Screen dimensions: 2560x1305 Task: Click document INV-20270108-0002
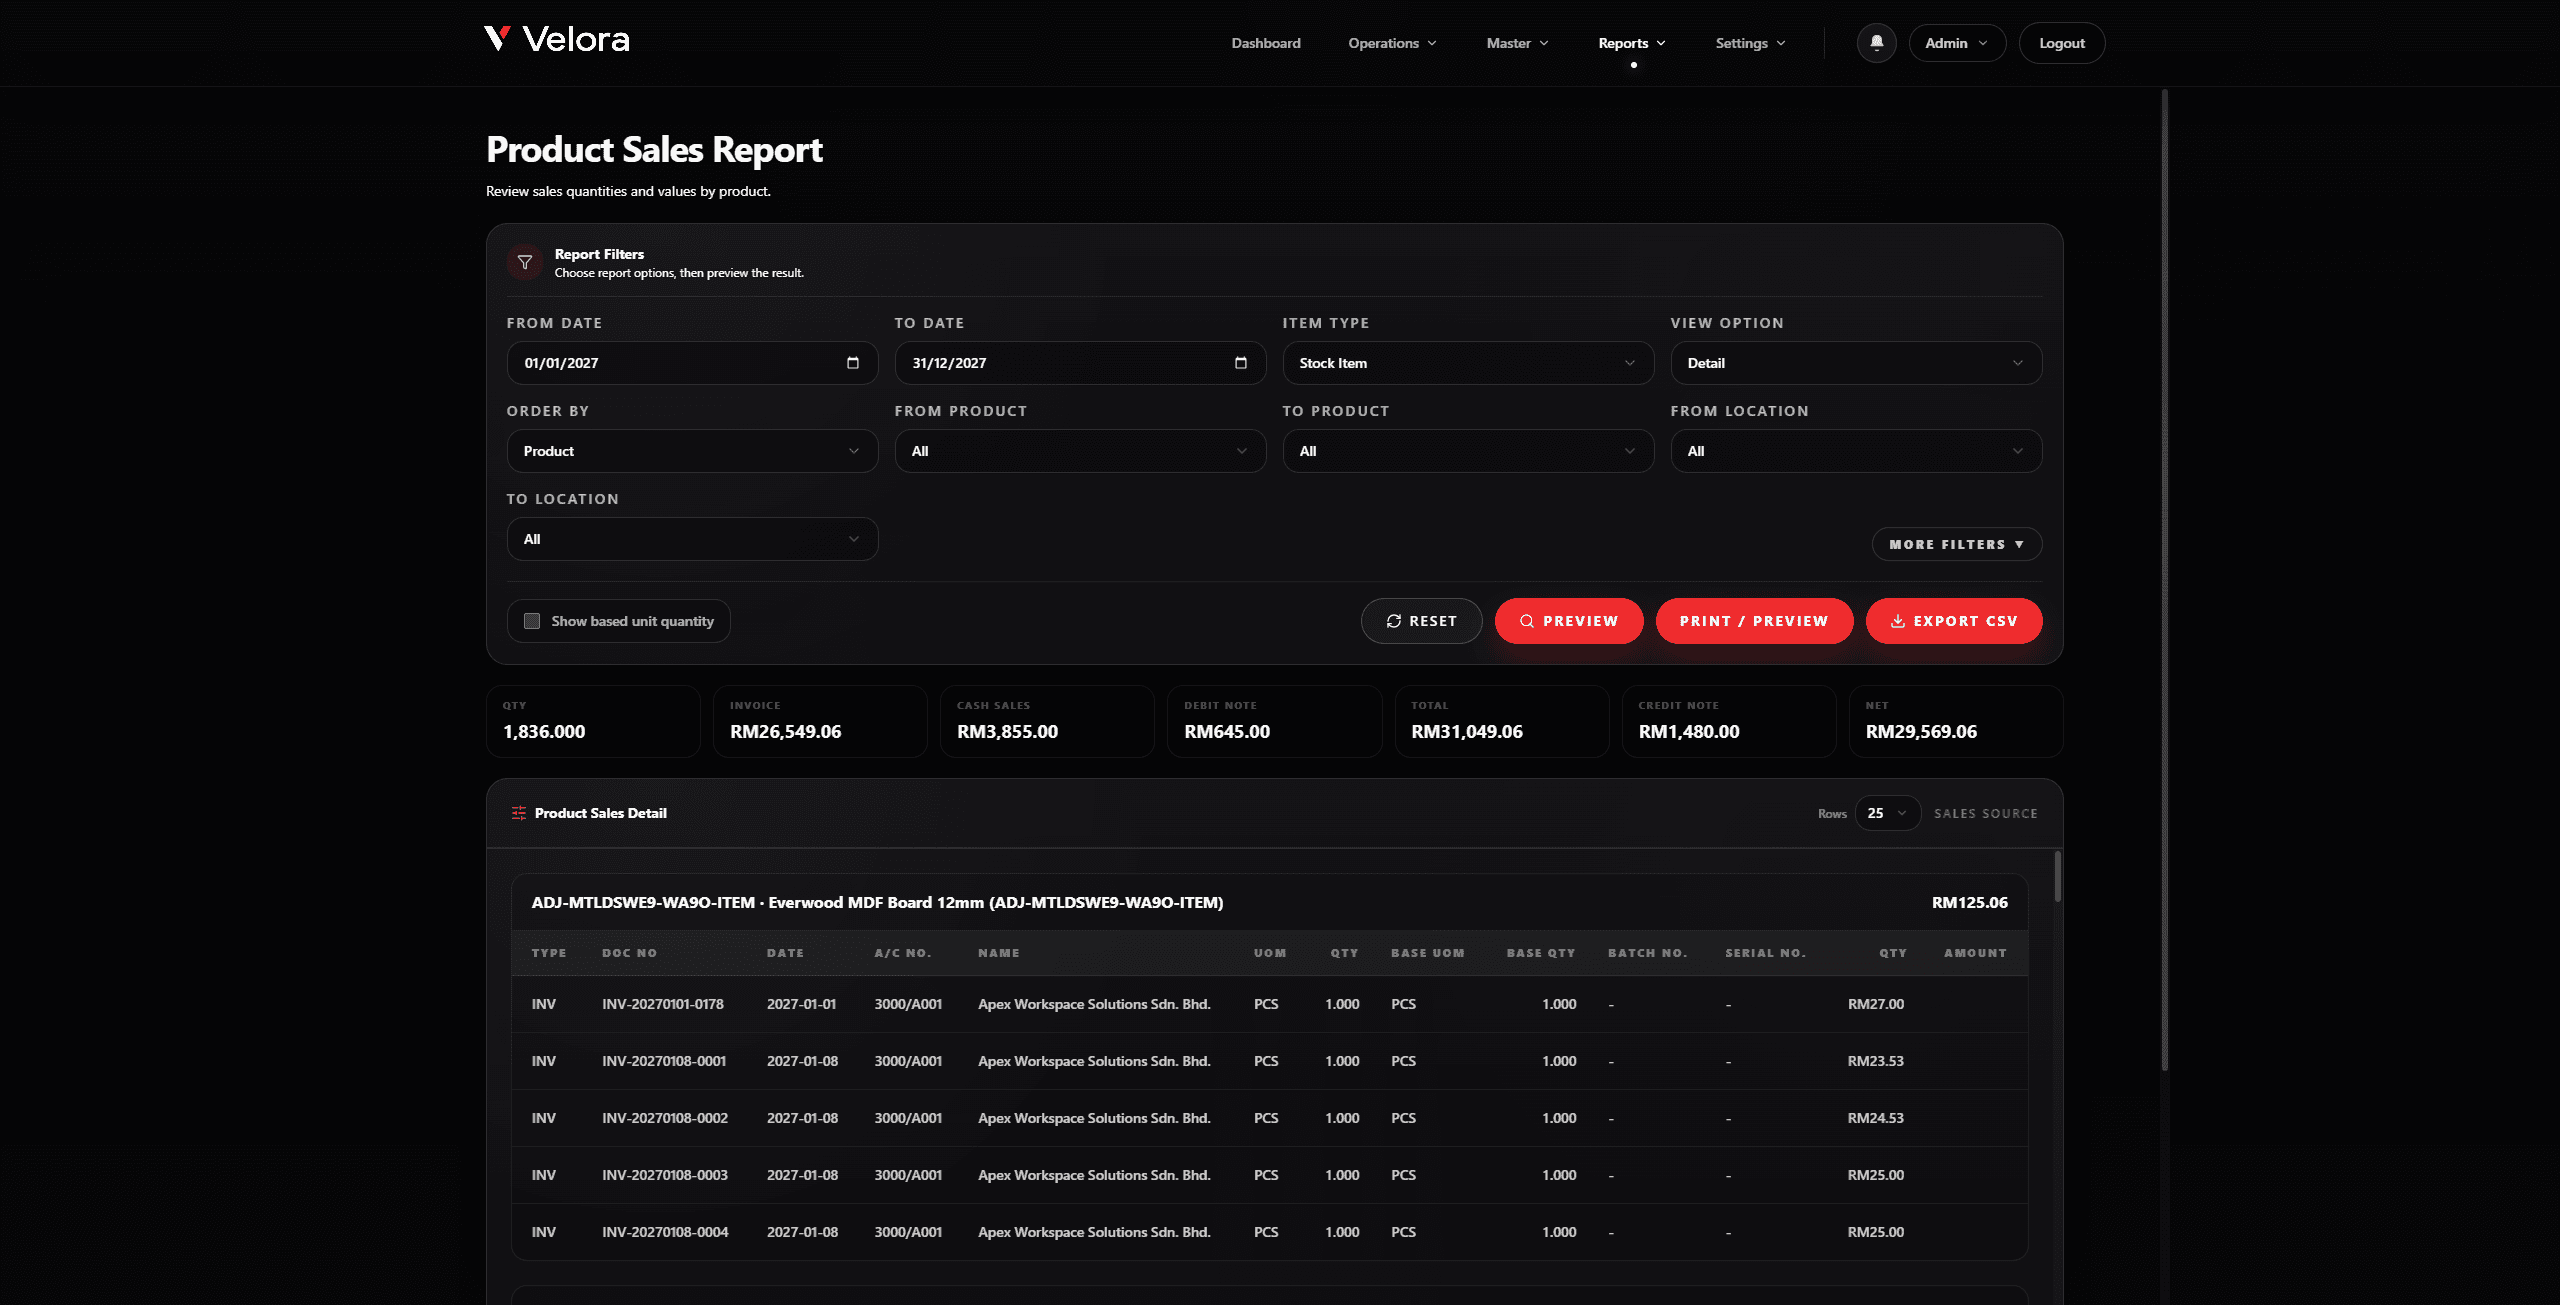(x=665, y=1118)
